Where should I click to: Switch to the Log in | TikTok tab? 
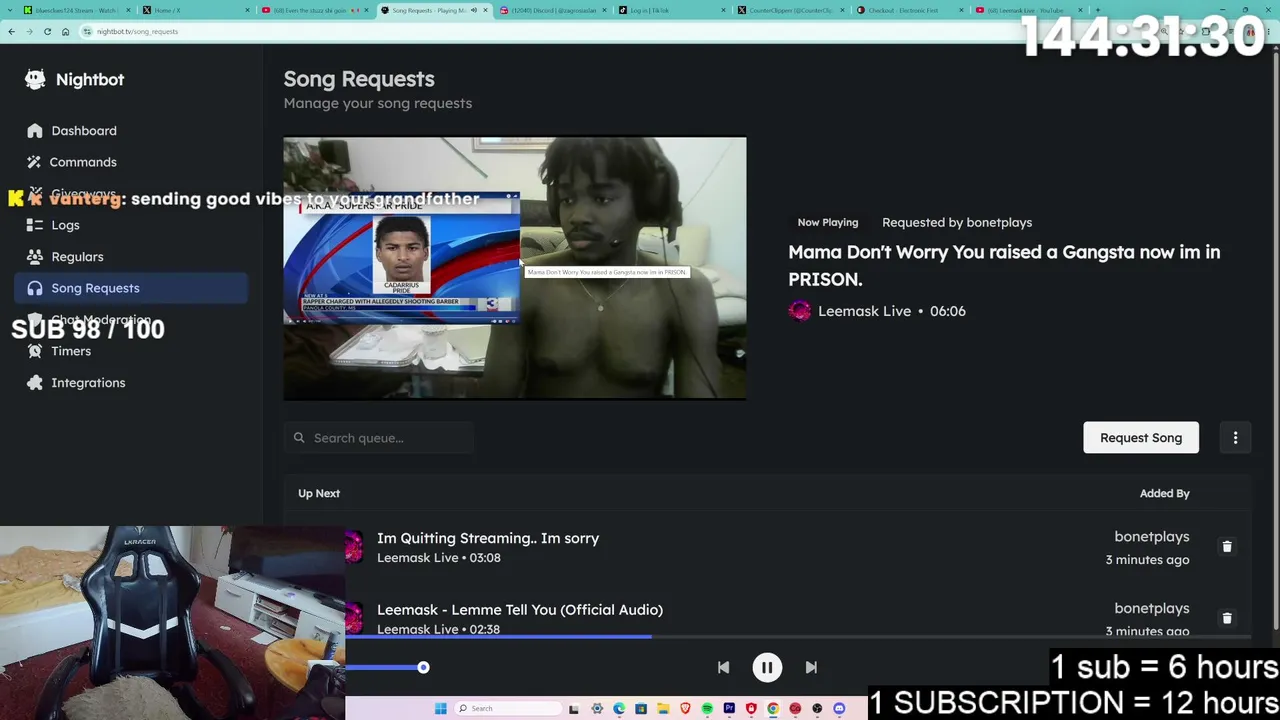[x=672, y=10]
